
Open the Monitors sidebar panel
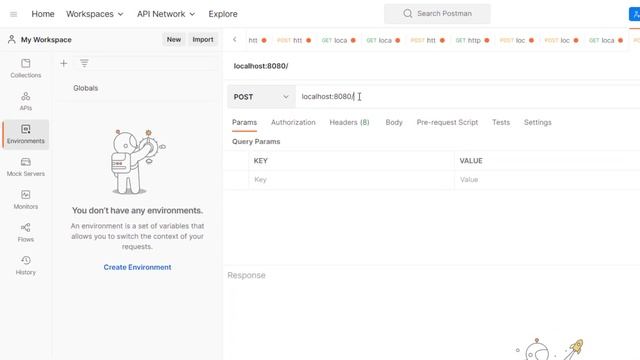point(26,200)
